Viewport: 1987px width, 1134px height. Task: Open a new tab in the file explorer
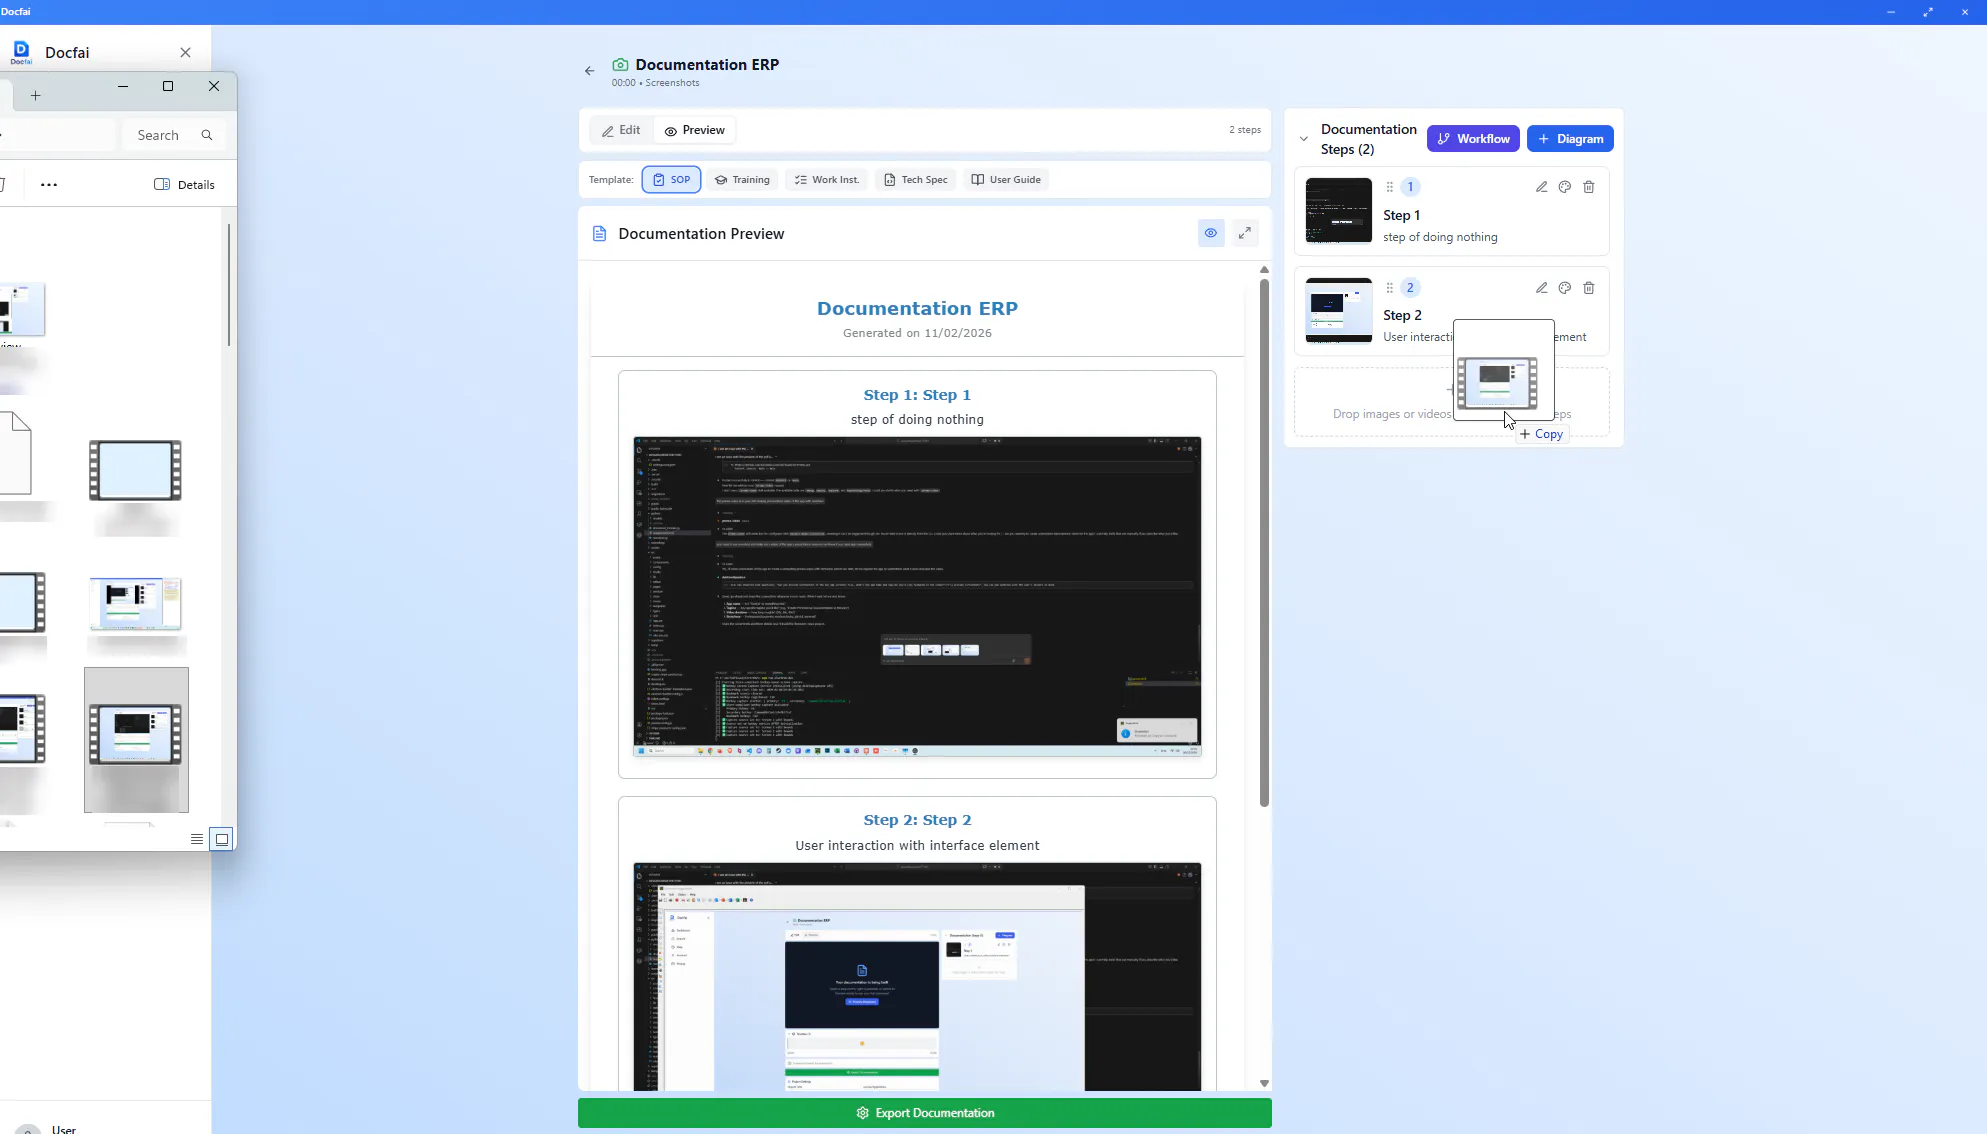click(x=35, y=96)
